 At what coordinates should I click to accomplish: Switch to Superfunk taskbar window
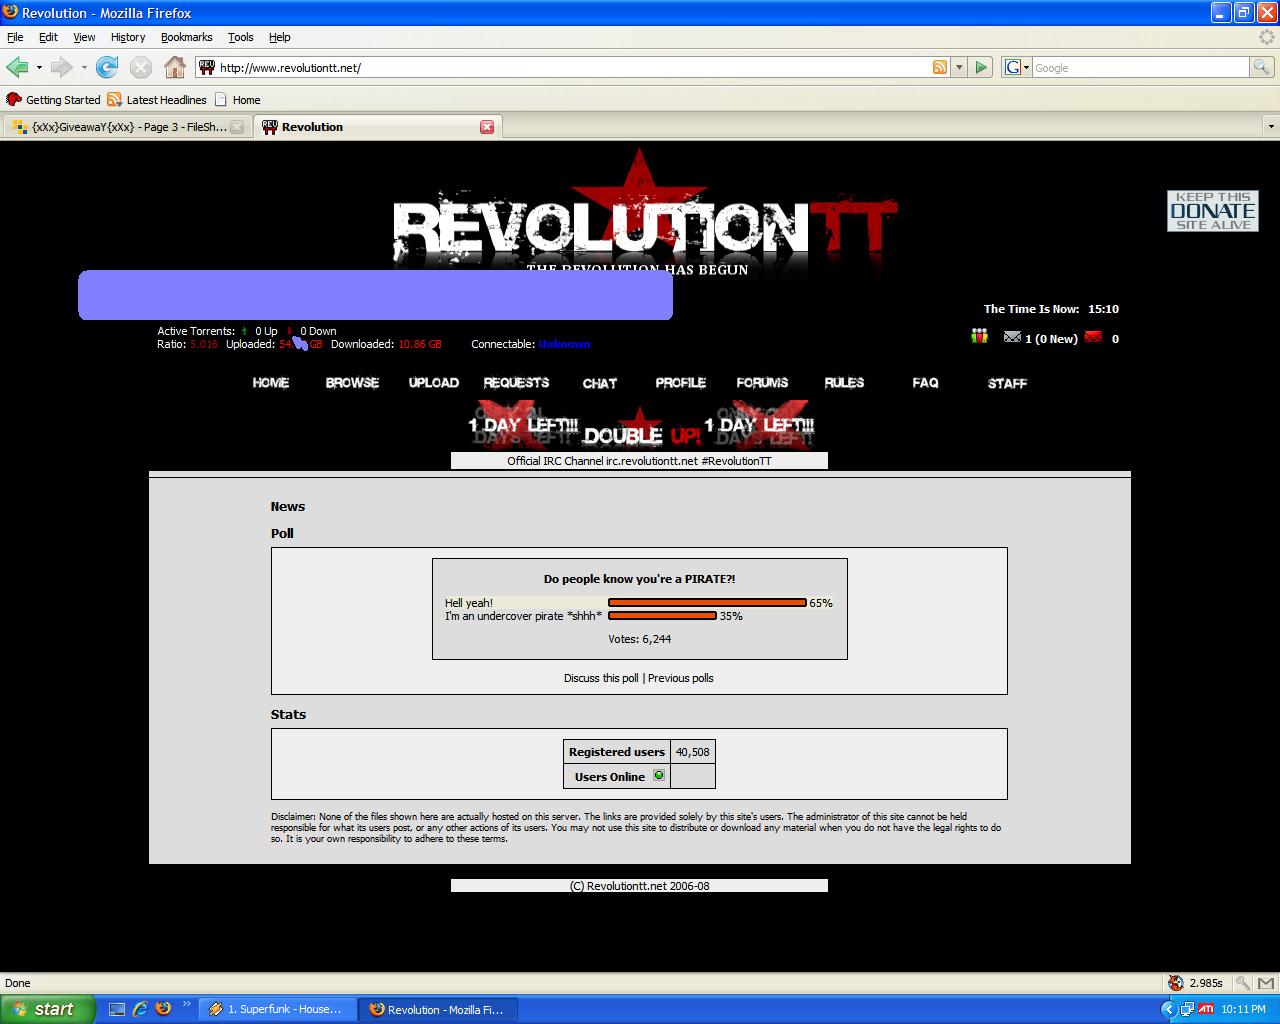coord(277,1009)
